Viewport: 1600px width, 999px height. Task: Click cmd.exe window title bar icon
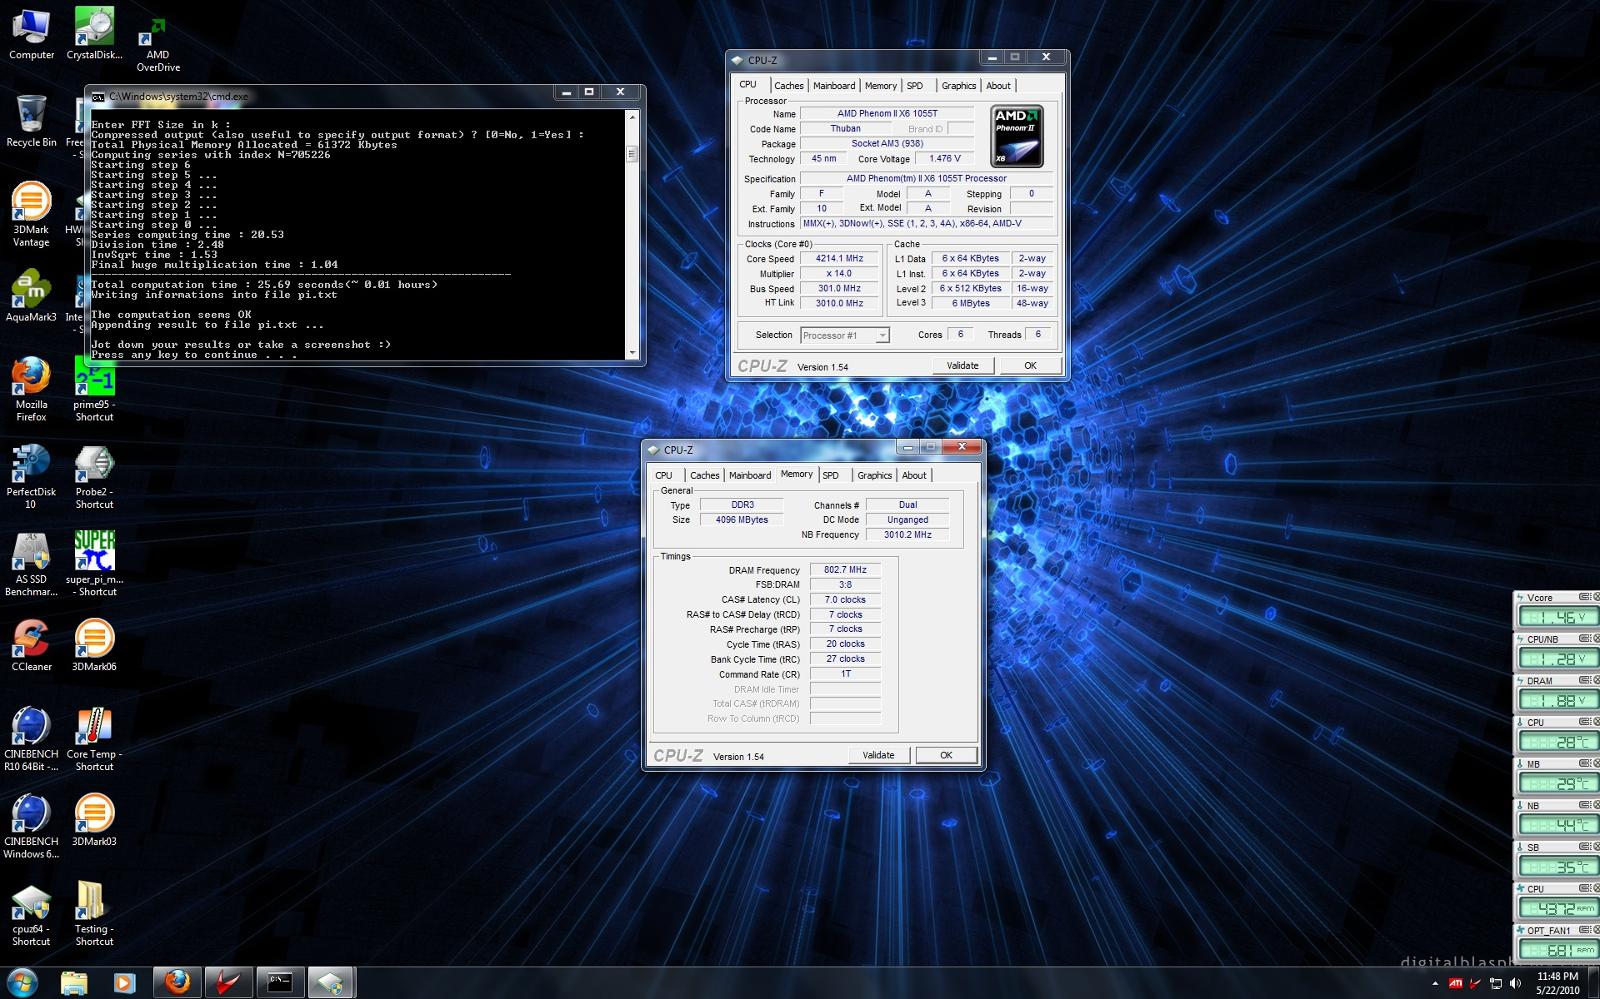tap(98, 97)
